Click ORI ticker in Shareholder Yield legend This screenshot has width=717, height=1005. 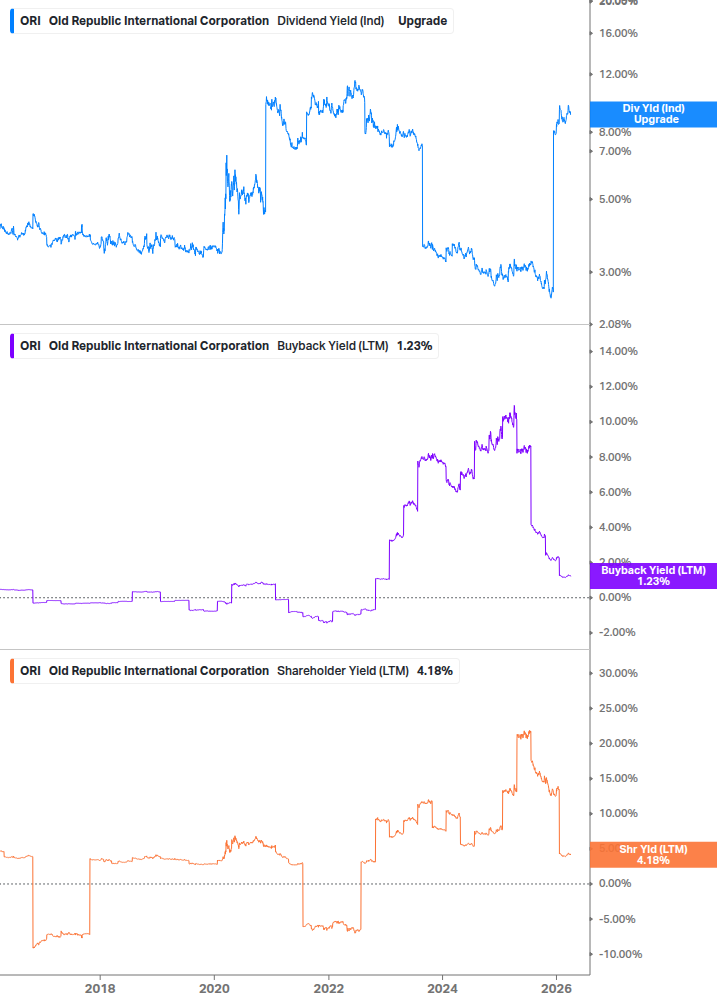[30, 671]
